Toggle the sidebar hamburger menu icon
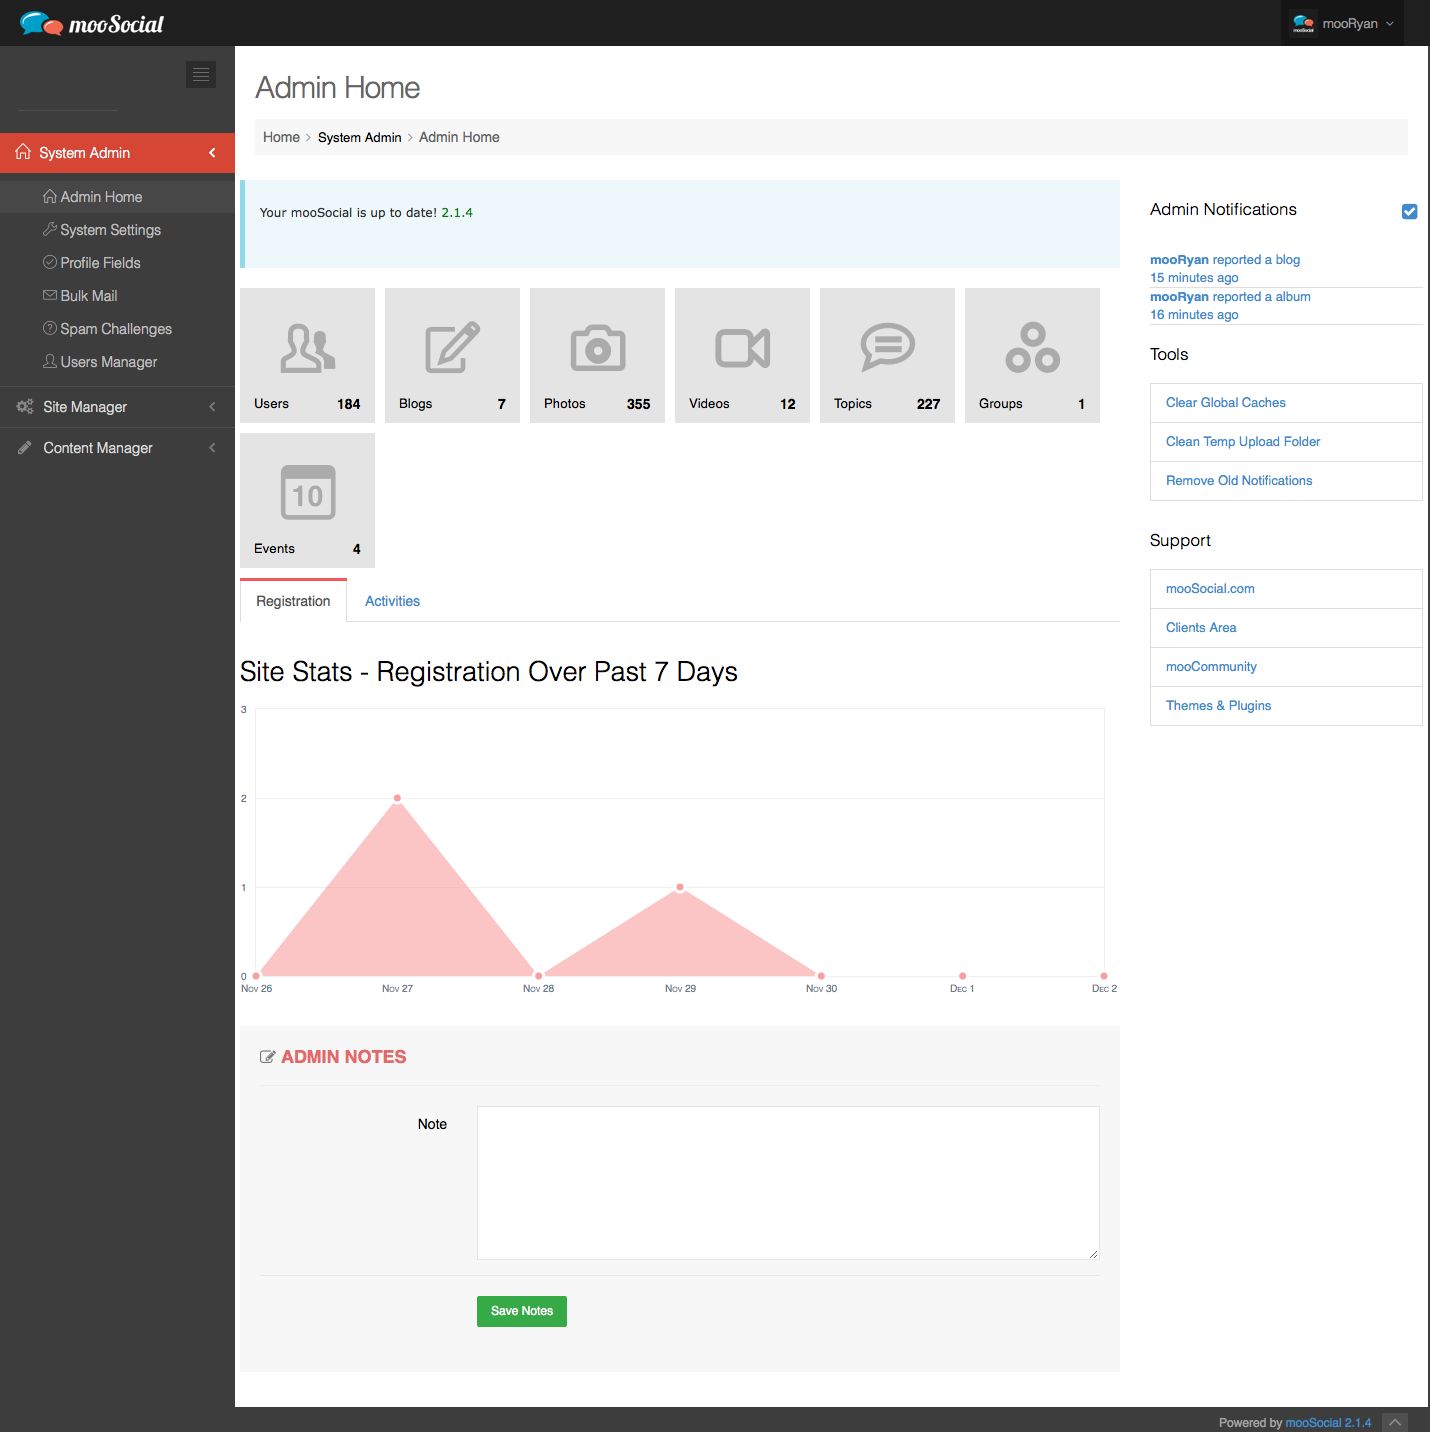Image resolution: width=1430 pixels, height=1432 pixels. [x=201, y=75]
